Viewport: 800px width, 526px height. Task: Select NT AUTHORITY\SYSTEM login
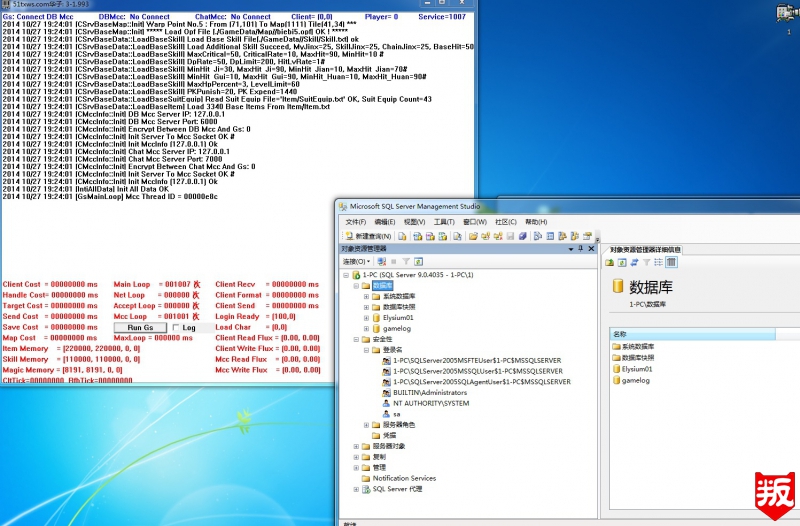431,404
